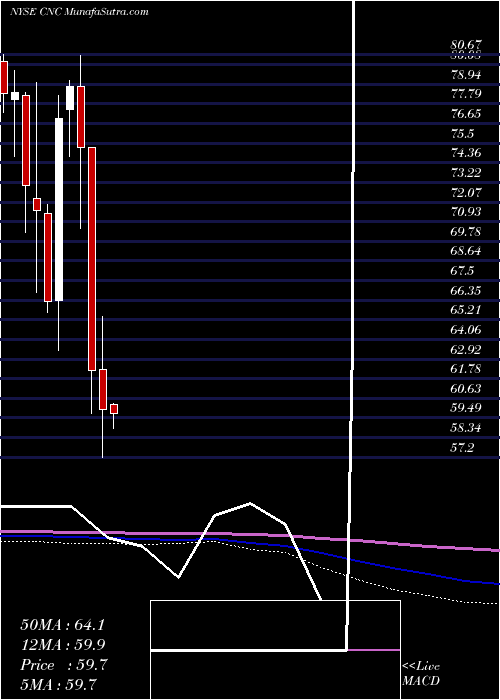Click the 60.63 price axis label
This screenshot has height=700, width=500.
(466, 389)
